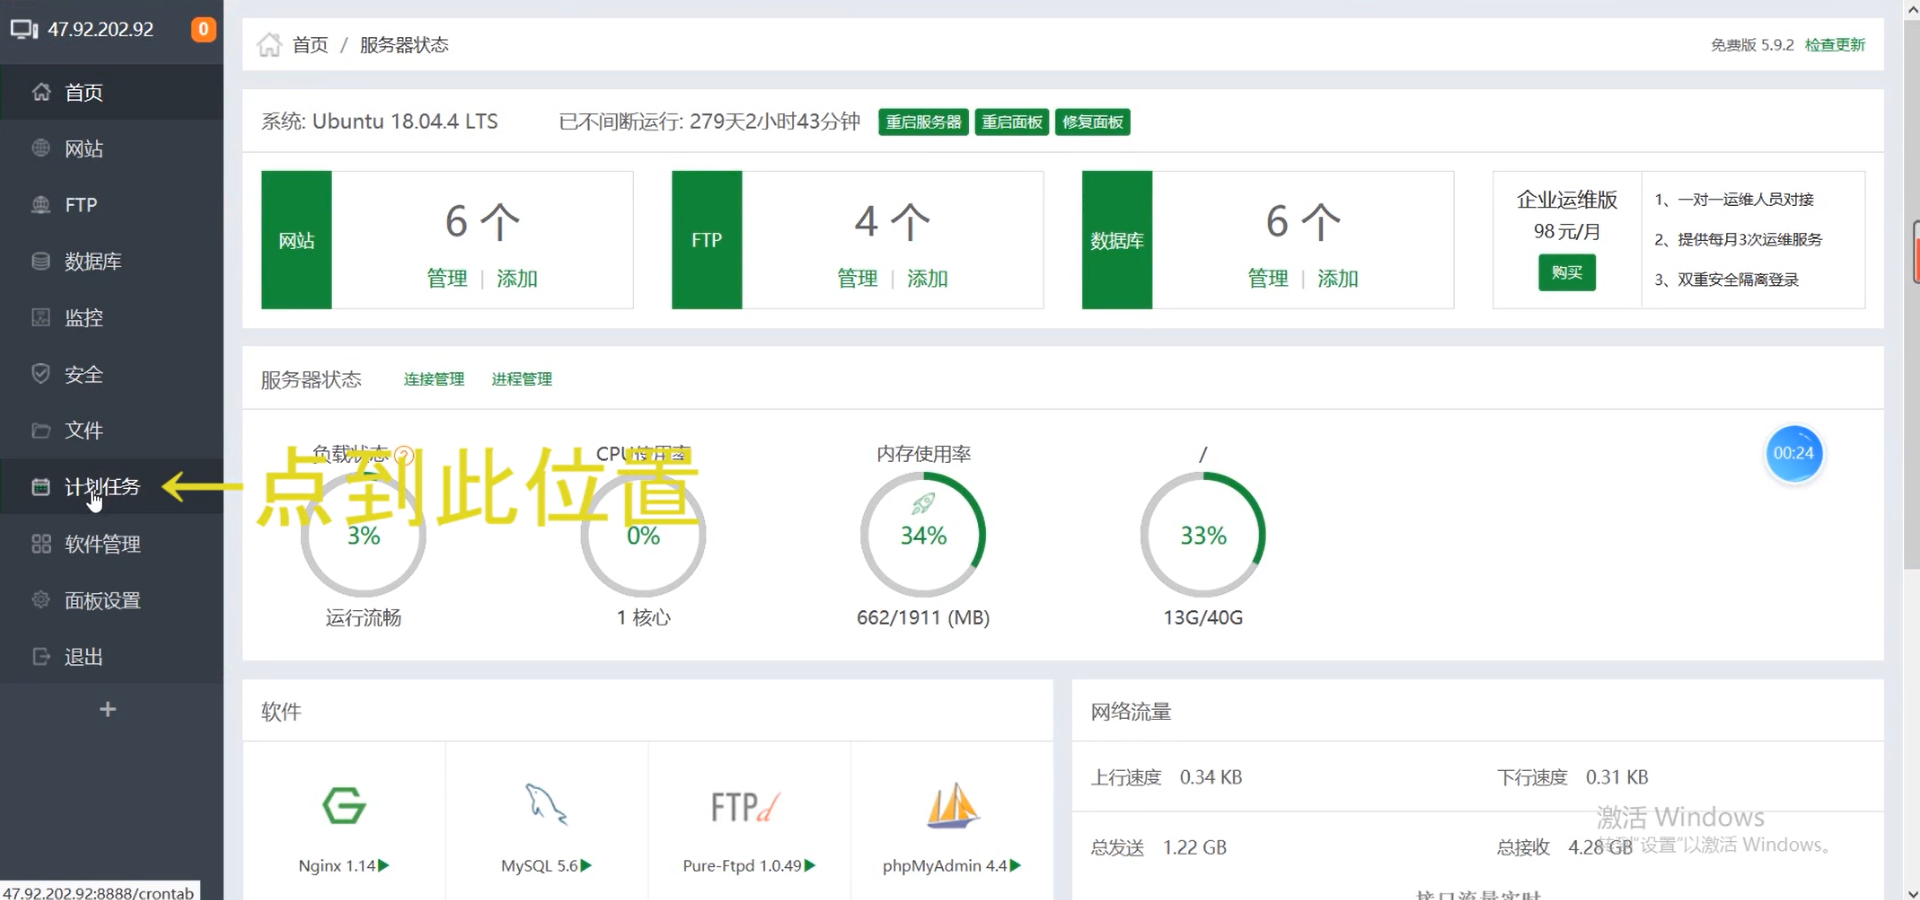Click the home icon in 首页 sidebar row

pos(41,92)
